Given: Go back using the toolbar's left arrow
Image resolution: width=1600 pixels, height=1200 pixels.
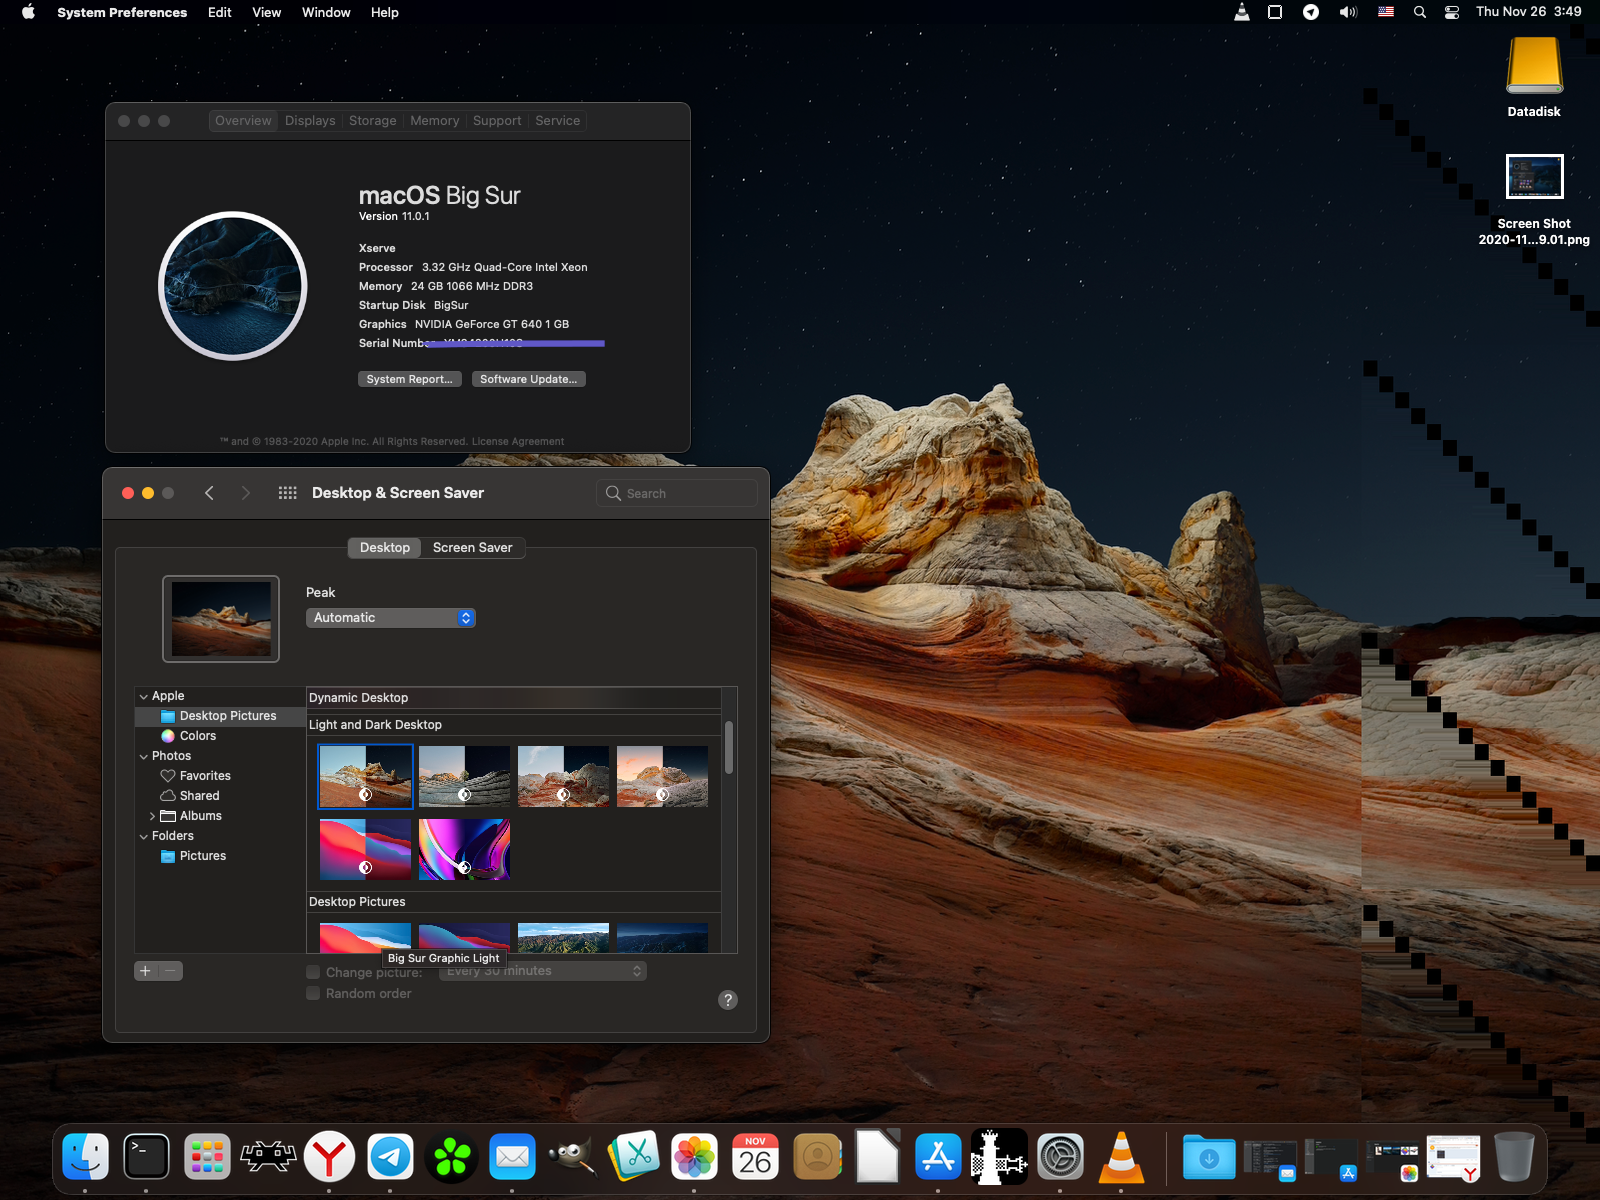Looking at the screenshot, I should 209,493.
